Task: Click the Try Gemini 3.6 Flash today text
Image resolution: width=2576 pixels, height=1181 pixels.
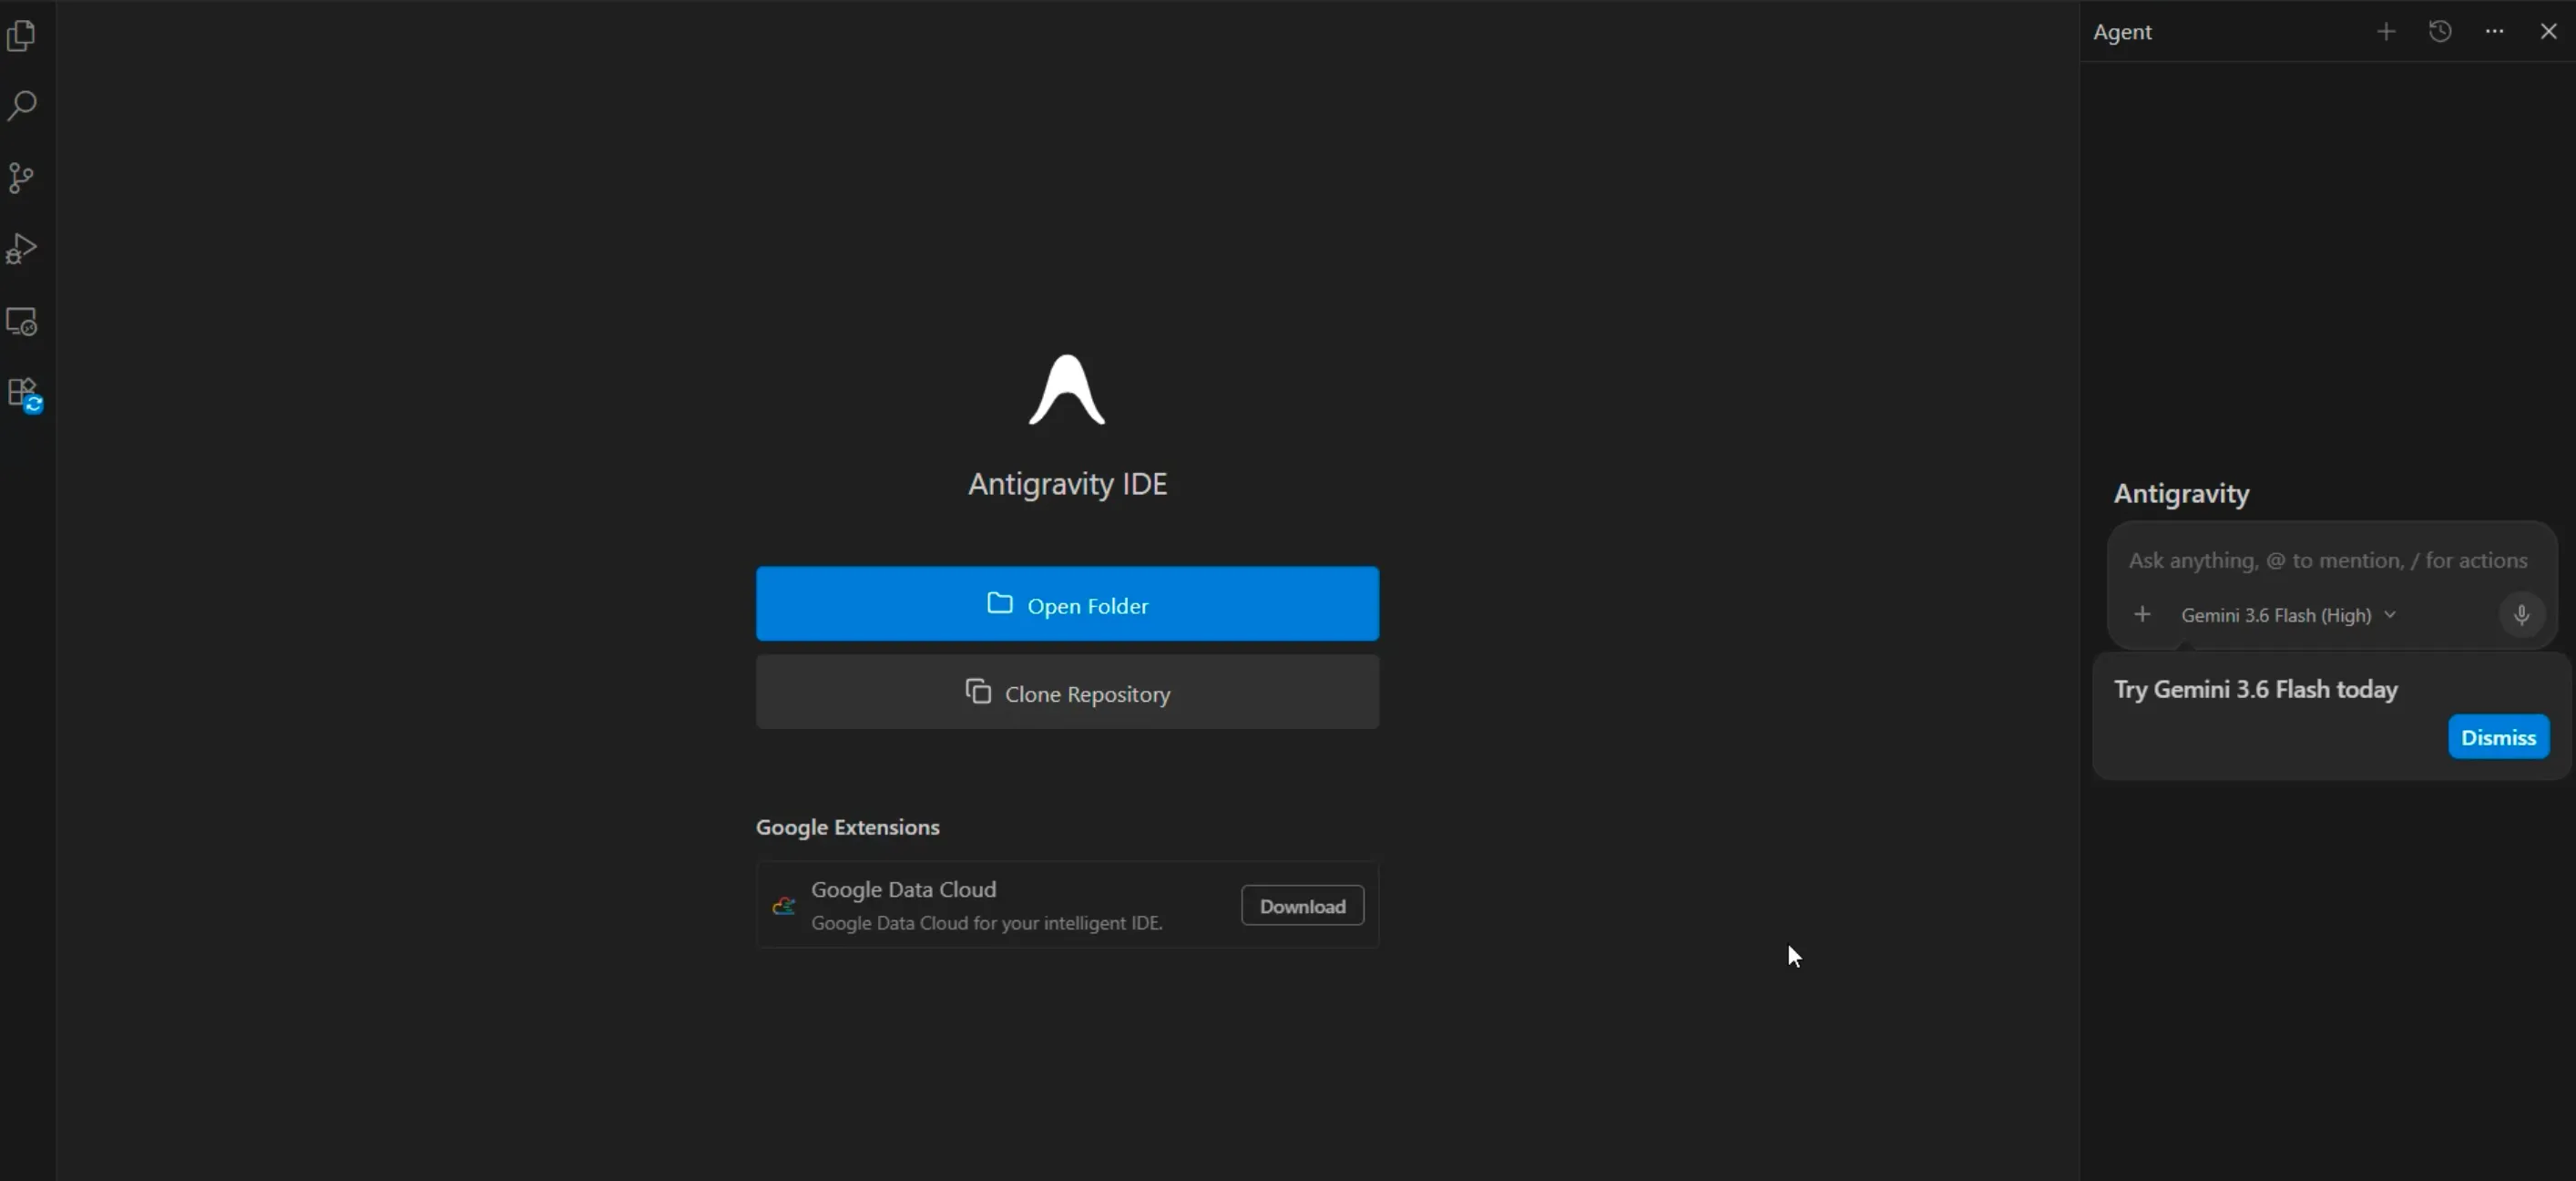Action: pos(2255,689)
